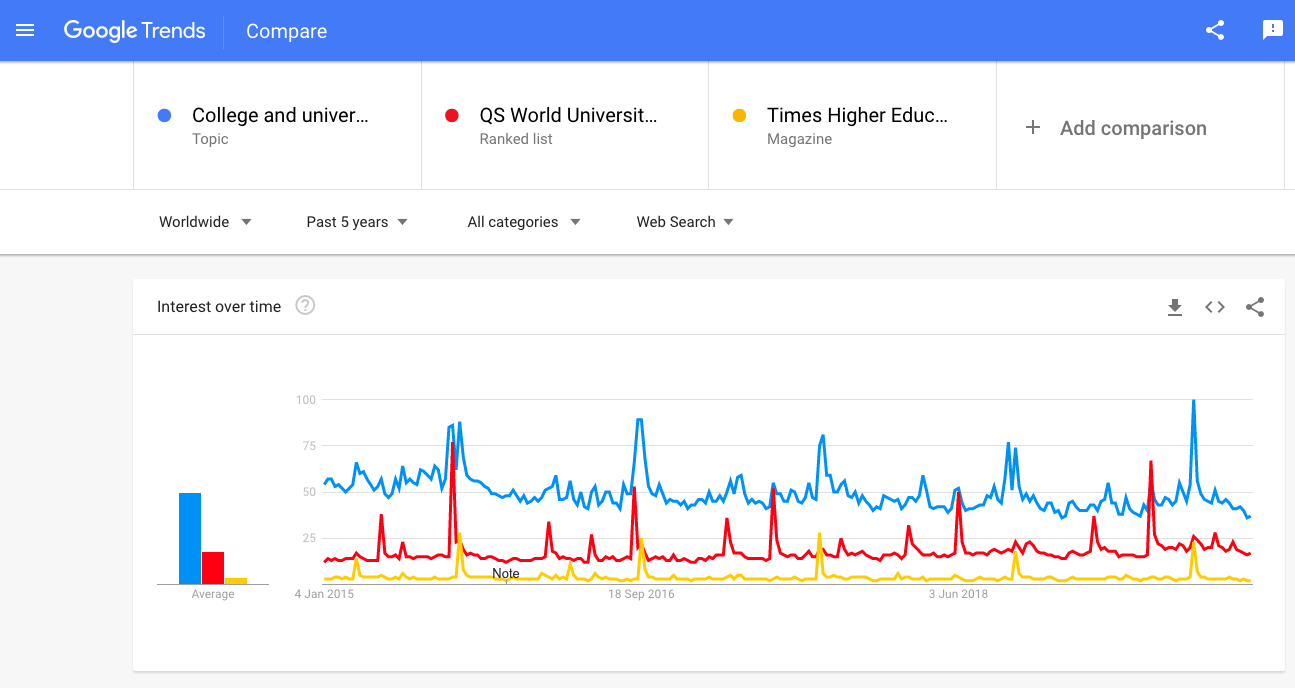Open the Web Search type dropdown
This screenshot has width=1295, height=688.
point(685,222)
